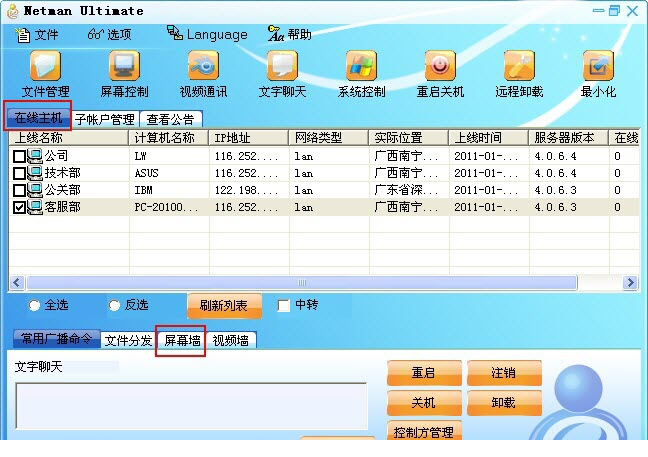648x457 pixels.
Task: Select the 反选 radio button
Action: pos(114,305)
